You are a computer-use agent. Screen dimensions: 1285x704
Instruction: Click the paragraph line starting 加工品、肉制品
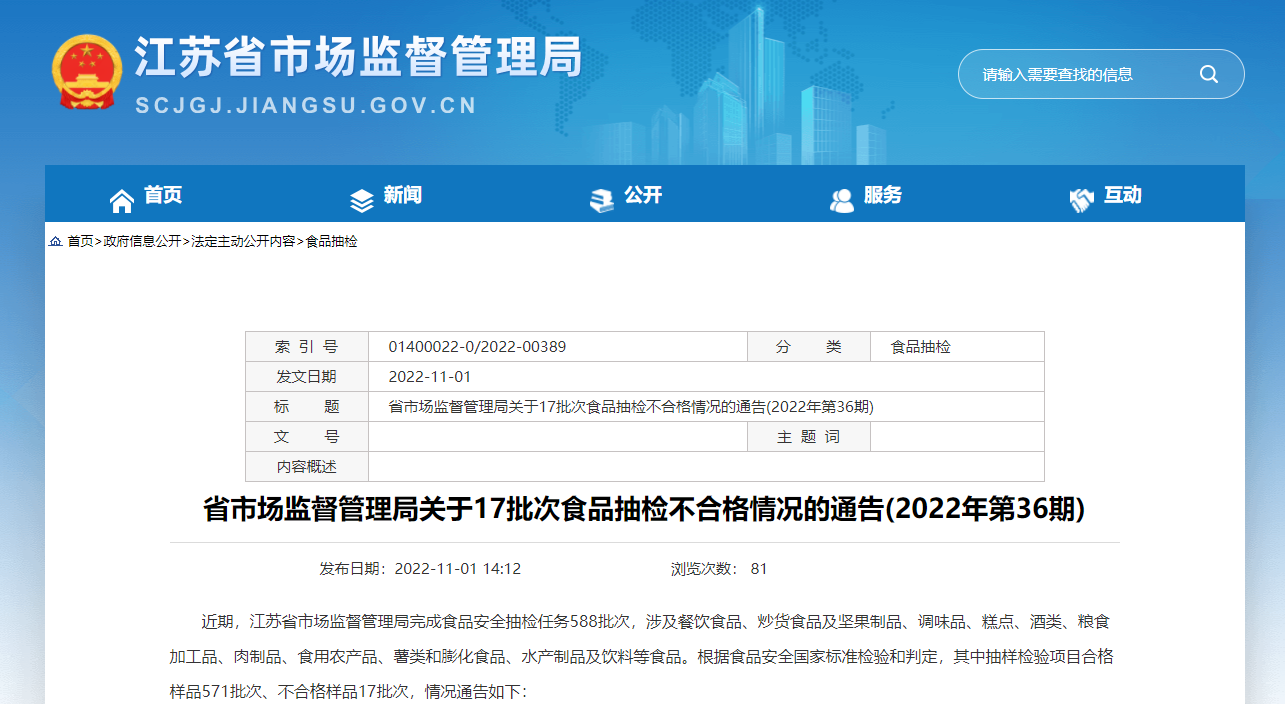641,657
